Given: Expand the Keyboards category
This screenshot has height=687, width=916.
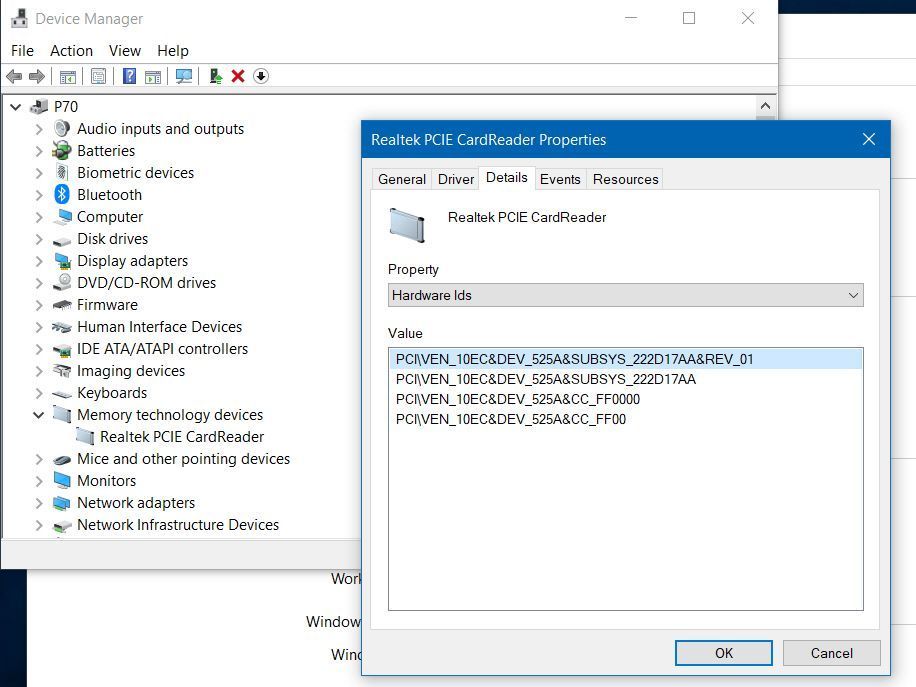Looking at the screenshot, I should click(x=39, y=393).
